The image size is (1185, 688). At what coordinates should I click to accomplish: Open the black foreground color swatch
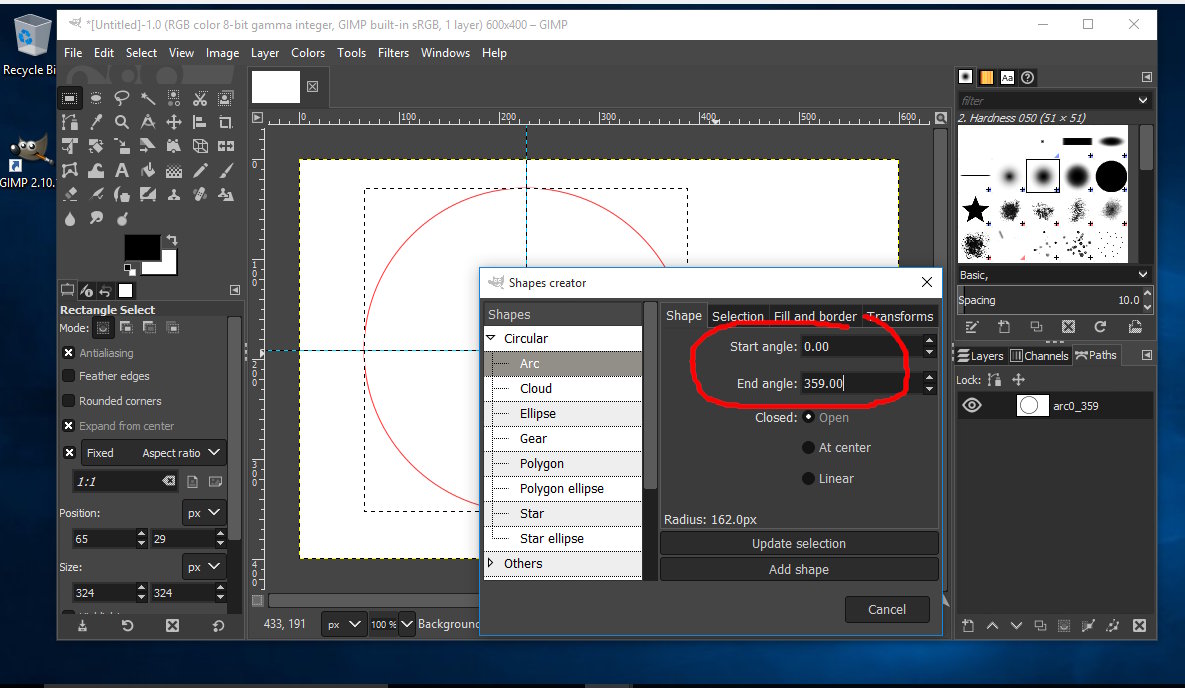pyautogui.click(x=141, y=247)
